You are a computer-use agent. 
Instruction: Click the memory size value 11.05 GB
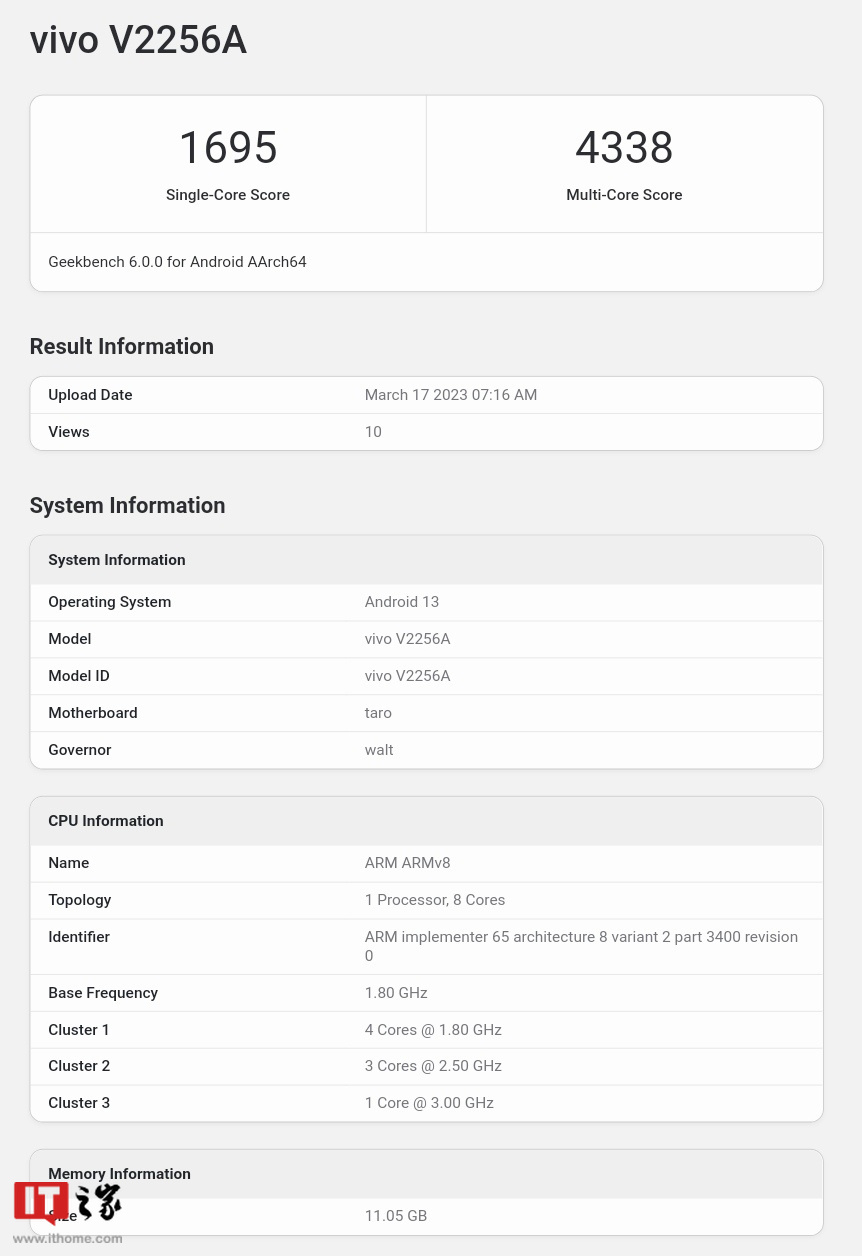395,1216
